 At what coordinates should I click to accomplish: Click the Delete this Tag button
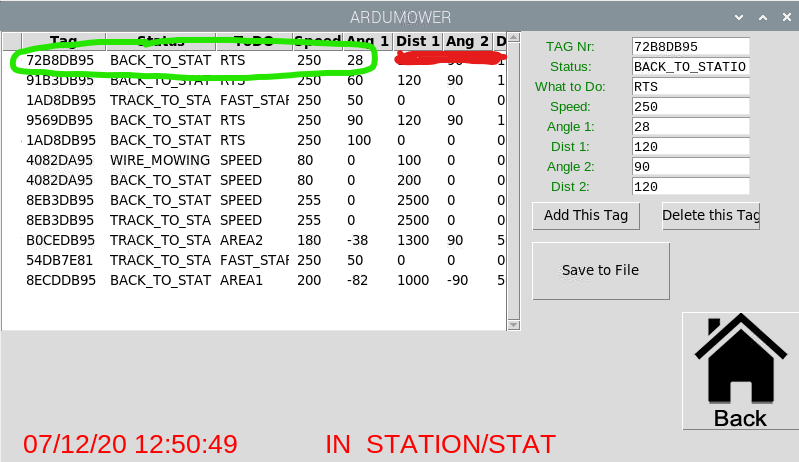click(x=711, y=215)
